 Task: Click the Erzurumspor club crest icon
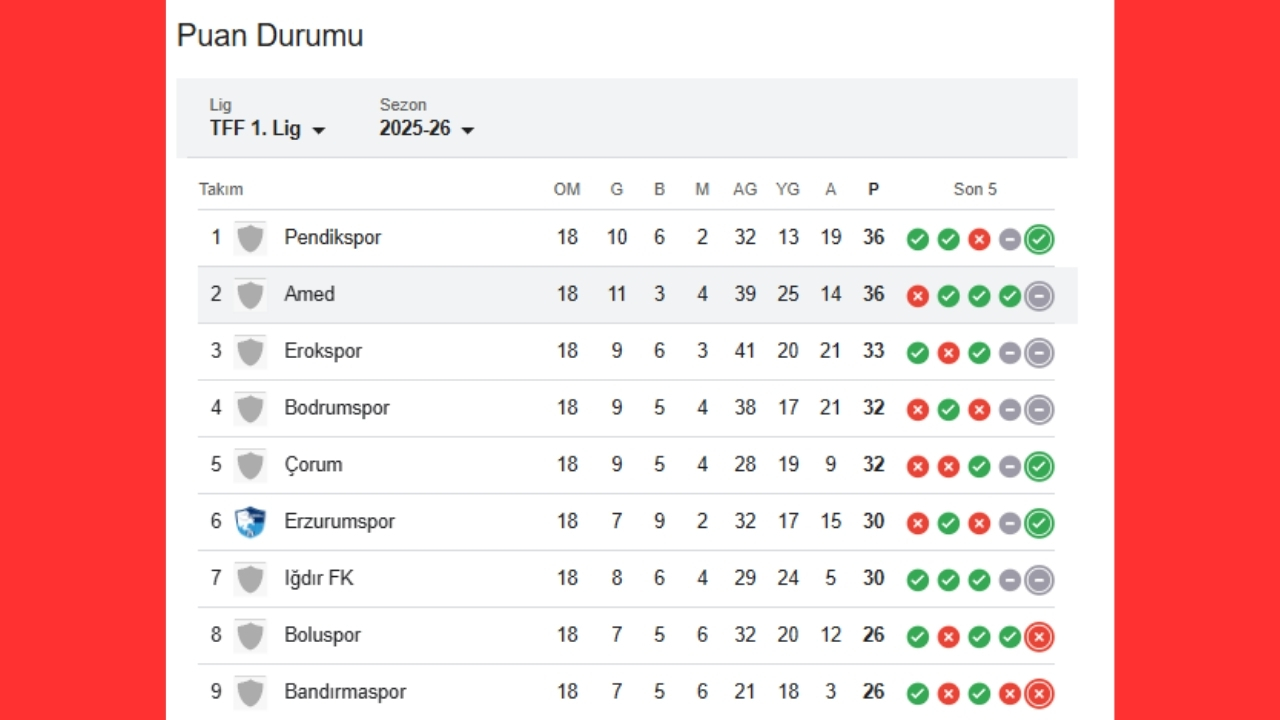[250, 522]
